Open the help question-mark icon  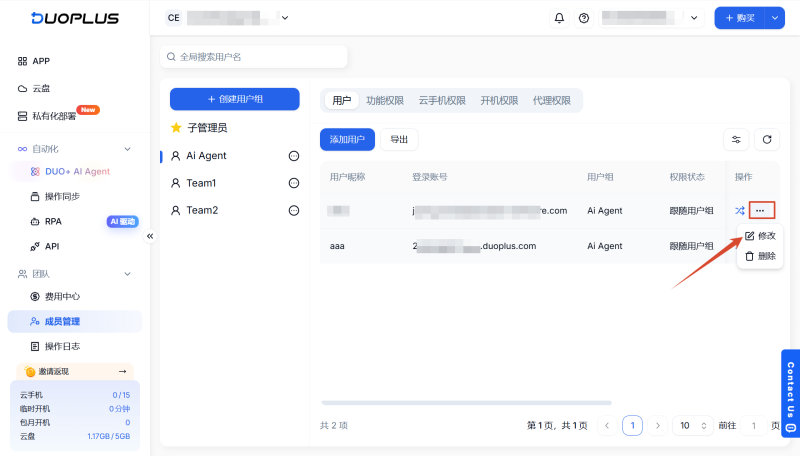click(584, 18)
